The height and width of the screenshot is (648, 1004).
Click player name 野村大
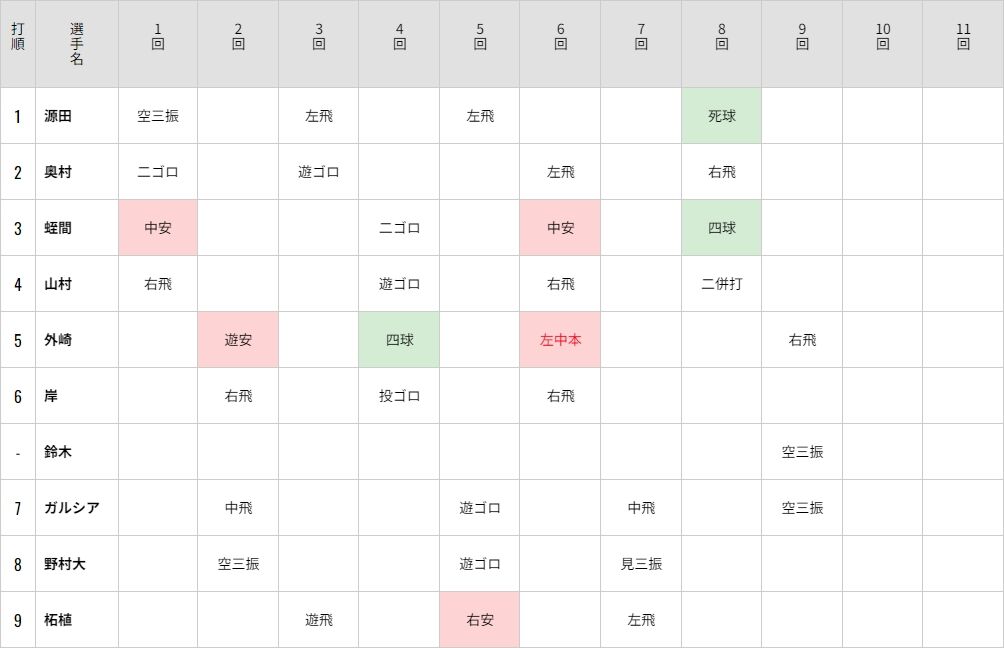(65, 564)
